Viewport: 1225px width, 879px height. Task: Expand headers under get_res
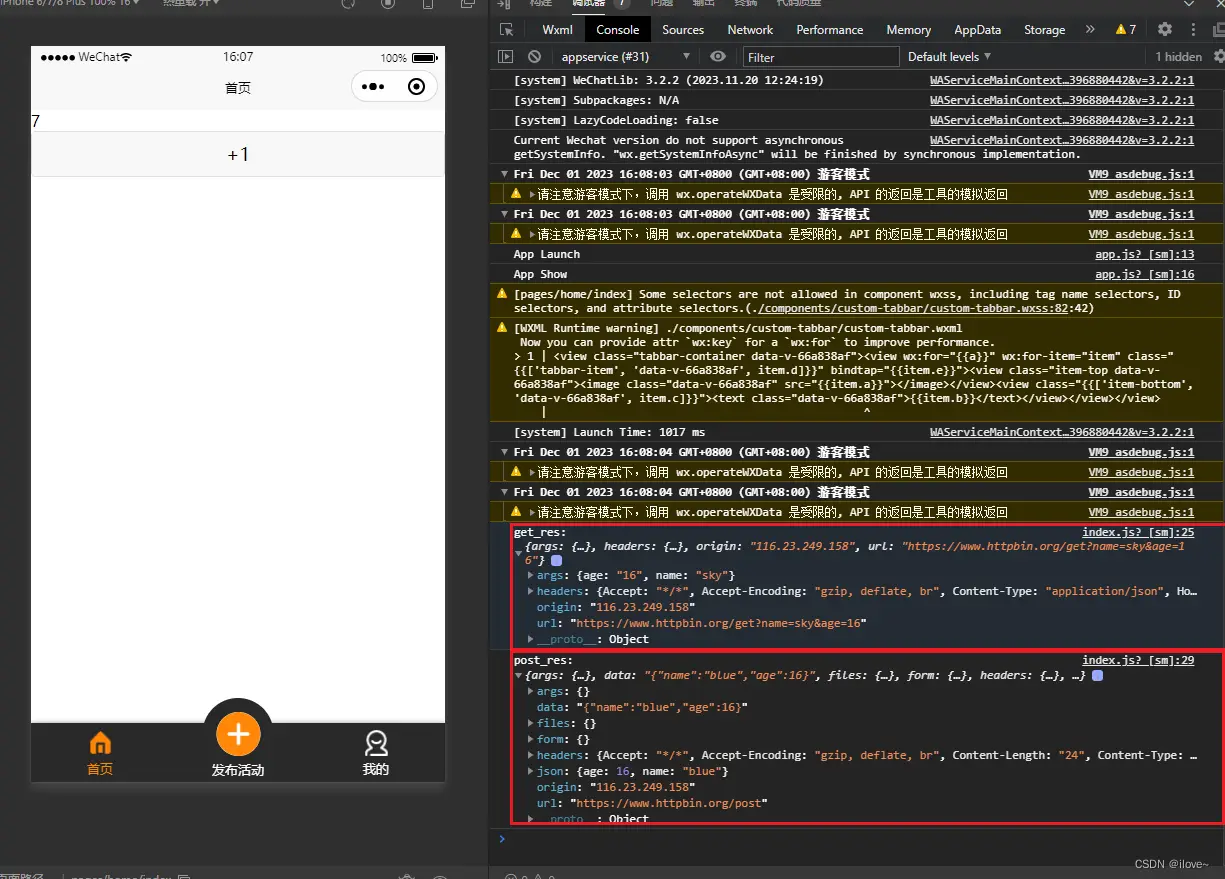[x=530, y=591]
